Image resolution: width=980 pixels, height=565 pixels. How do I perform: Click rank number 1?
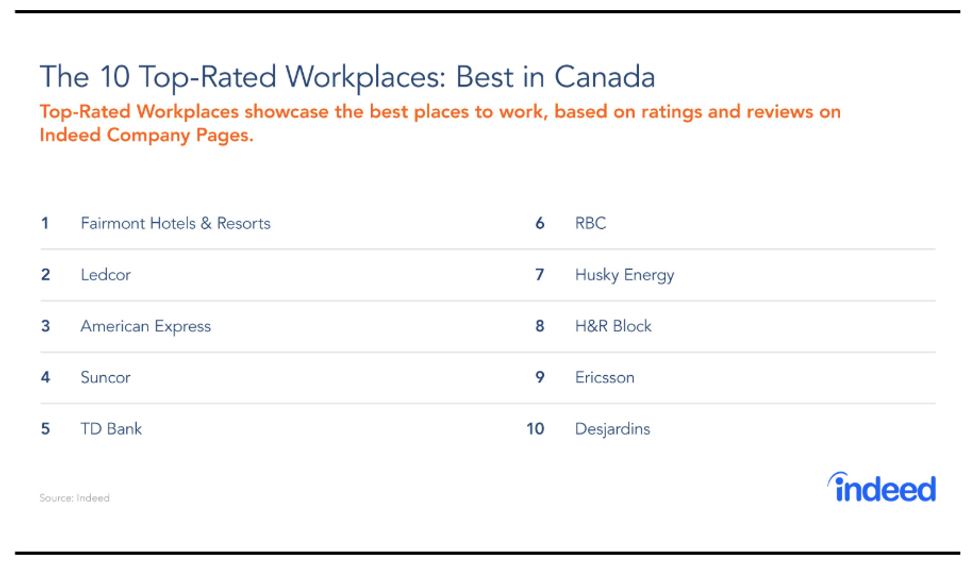(x=45, y=223)
